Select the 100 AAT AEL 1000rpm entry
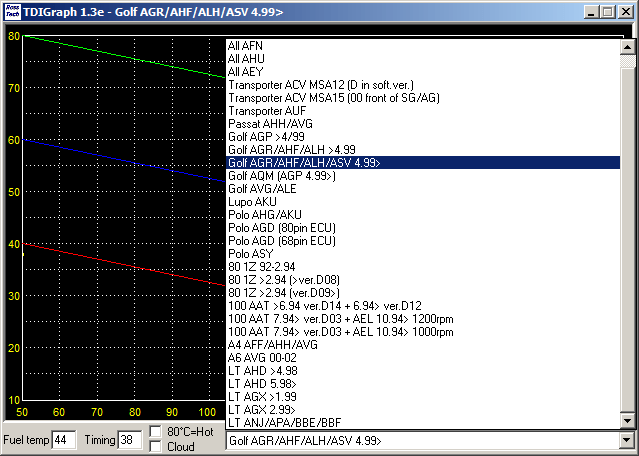The width and height of the screenshot is (639, 456). pyautogui.click(x=423, y=332)
